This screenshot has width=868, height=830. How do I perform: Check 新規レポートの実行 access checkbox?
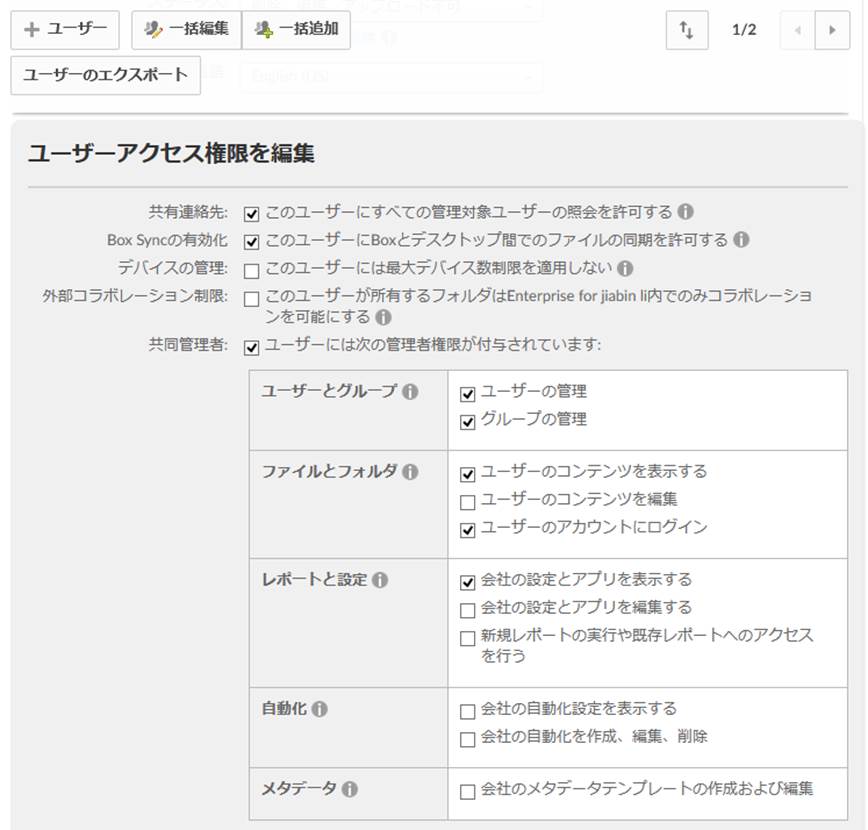468,638
